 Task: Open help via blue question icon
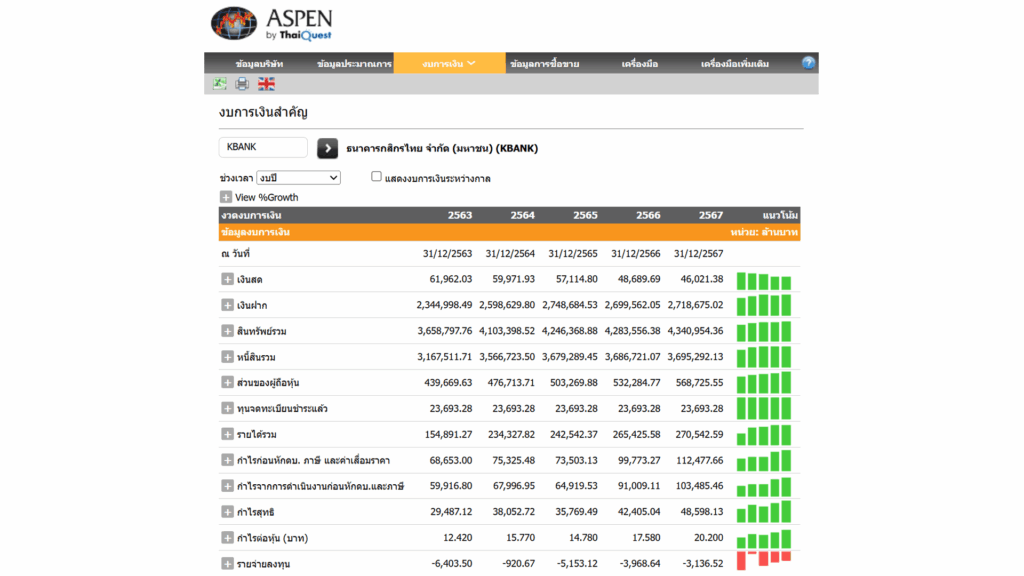pos(808,63)
